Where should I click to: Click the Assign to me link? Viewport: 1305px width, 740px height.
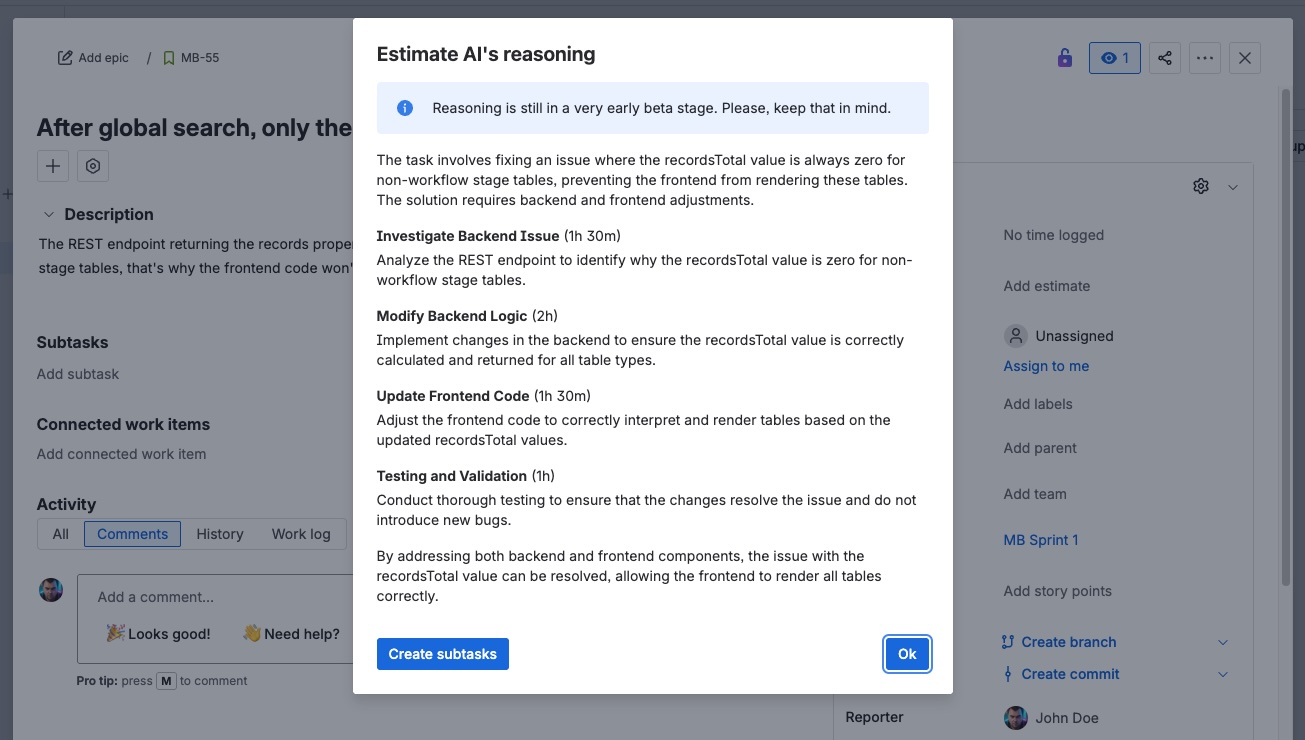tap(1046, 366)
